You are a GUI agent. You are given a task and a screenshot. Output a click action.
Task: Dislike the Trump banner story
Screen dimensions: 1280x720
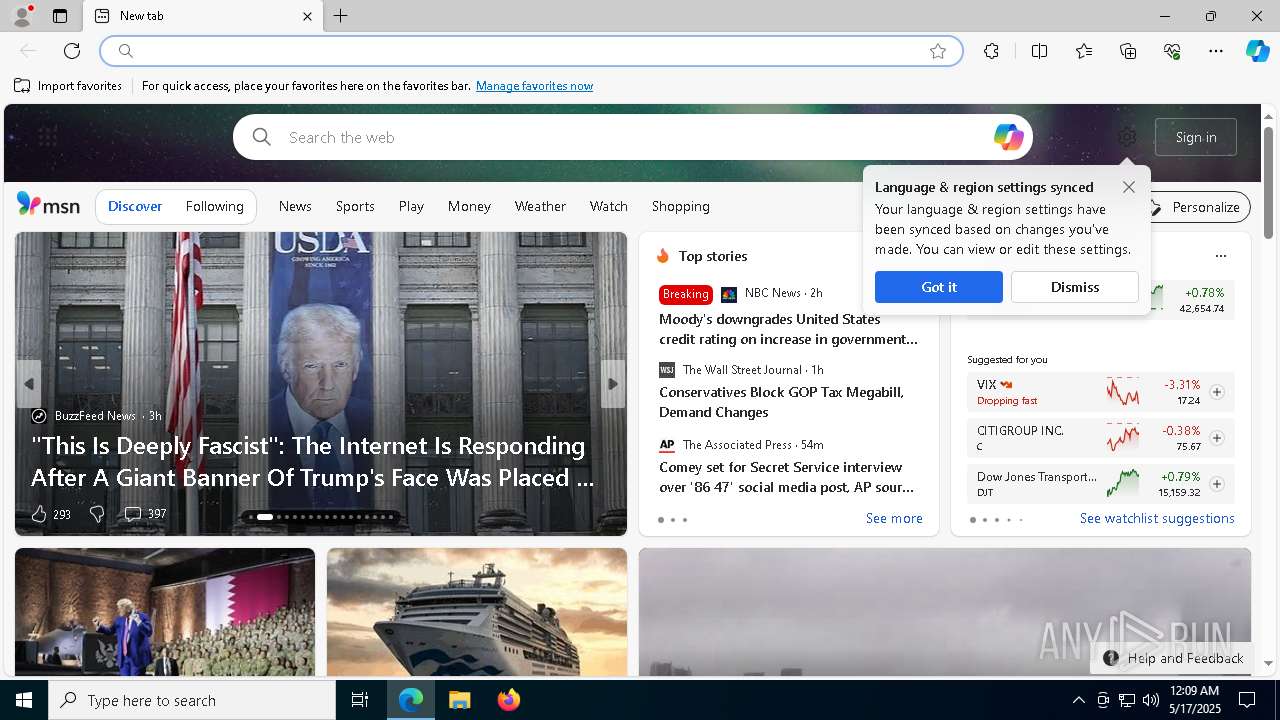(96, 514)
